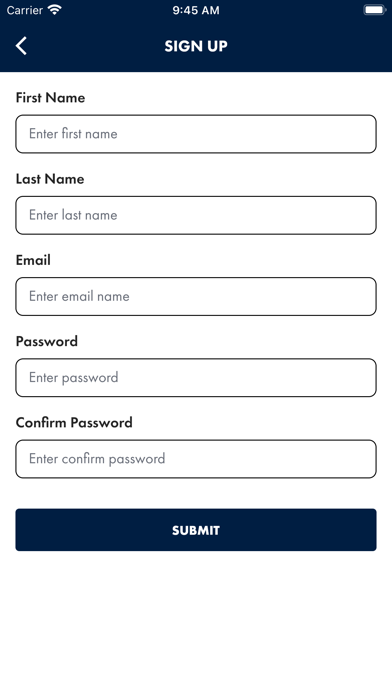Tap the Carrier text in status bar
Image resolution: width=392 pixels, height=696 pixels.
24,10
